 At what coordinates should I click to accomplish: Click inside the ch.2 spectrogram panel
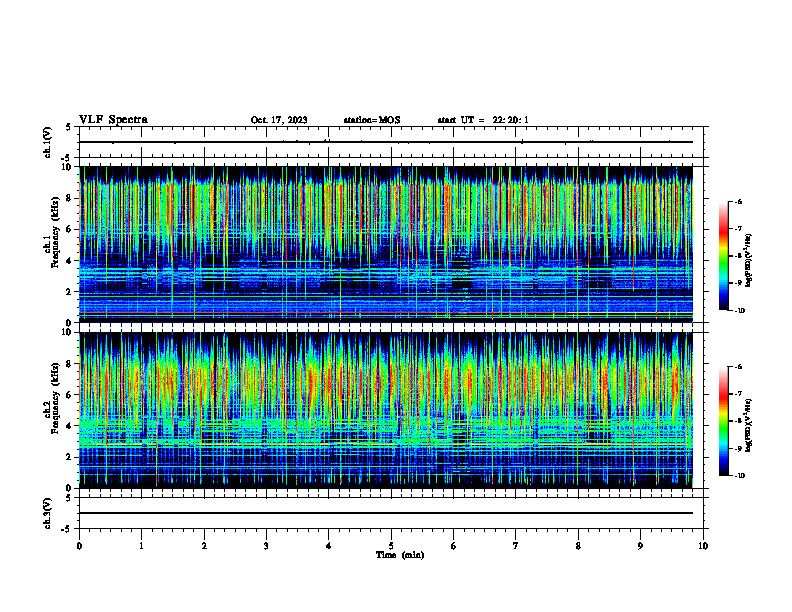[x=385, y=410]
